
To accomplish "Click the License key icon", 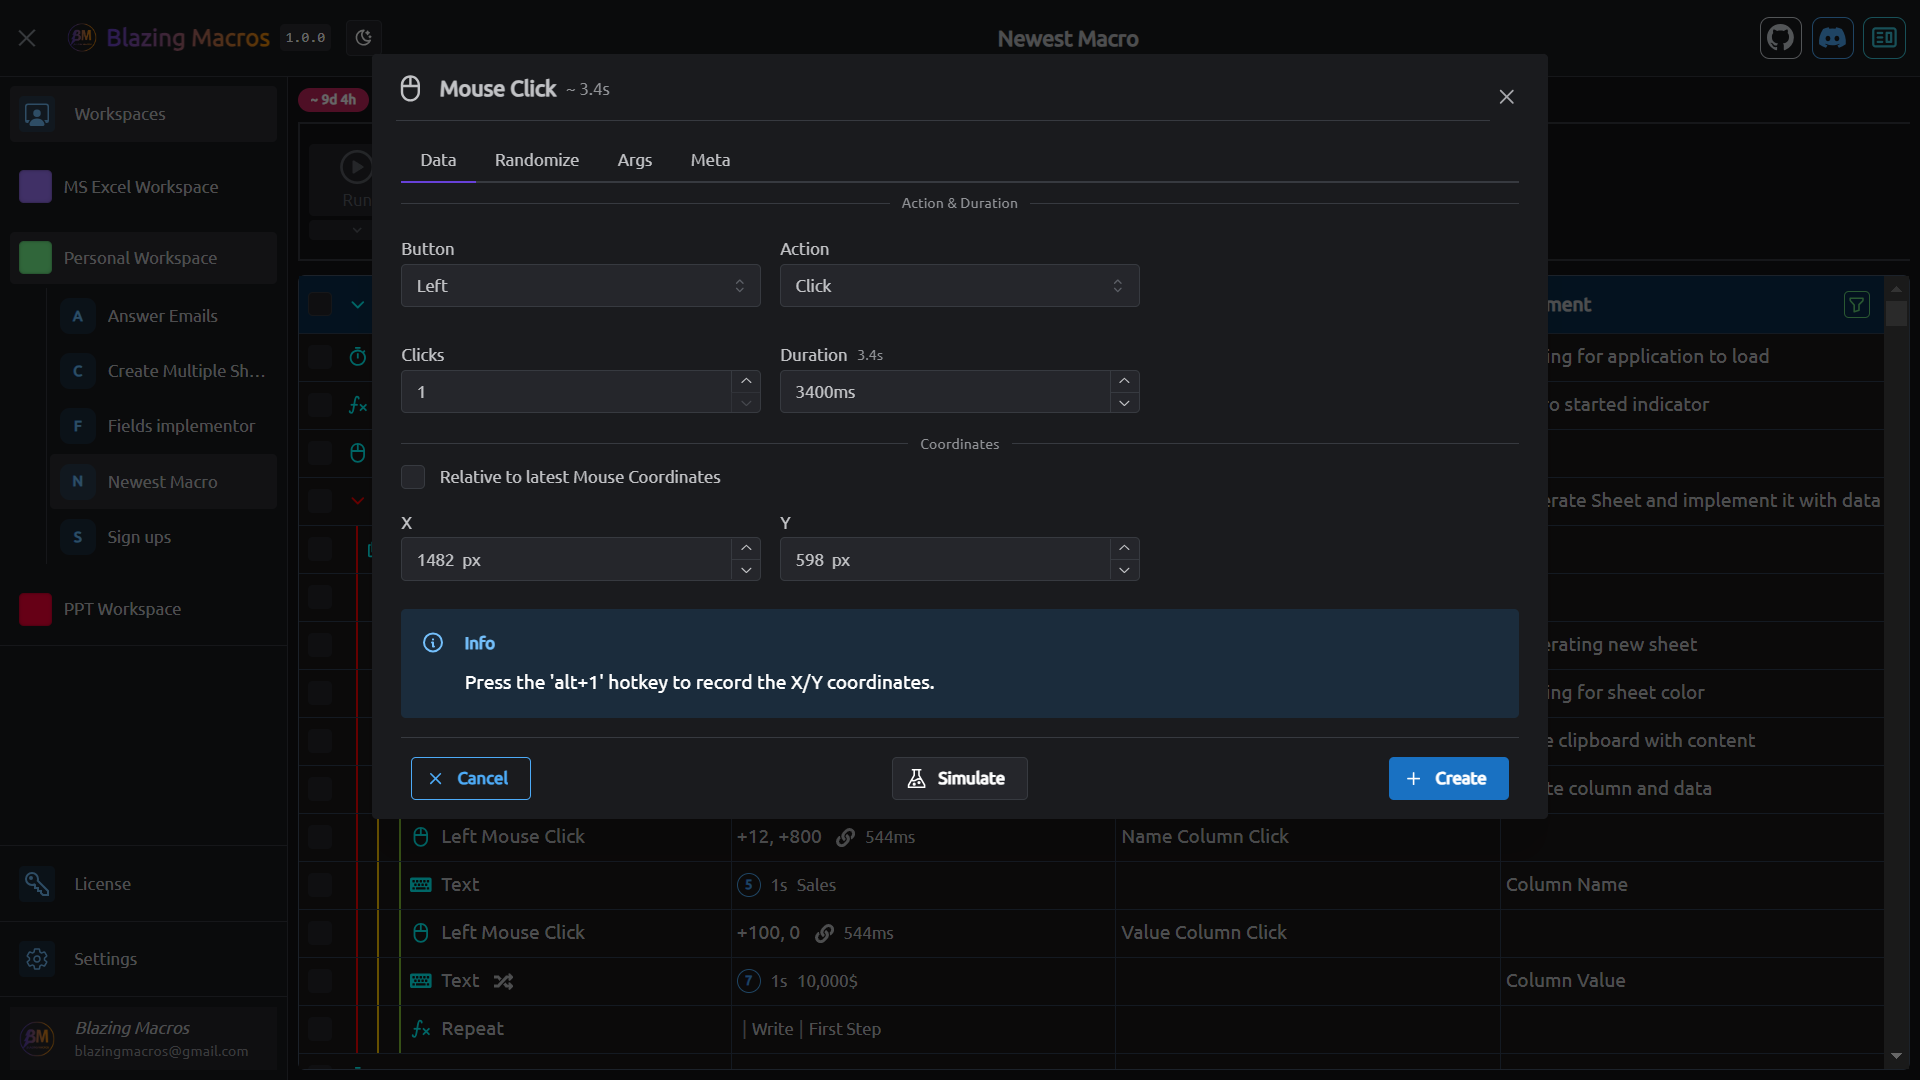I will click(37, 884).
